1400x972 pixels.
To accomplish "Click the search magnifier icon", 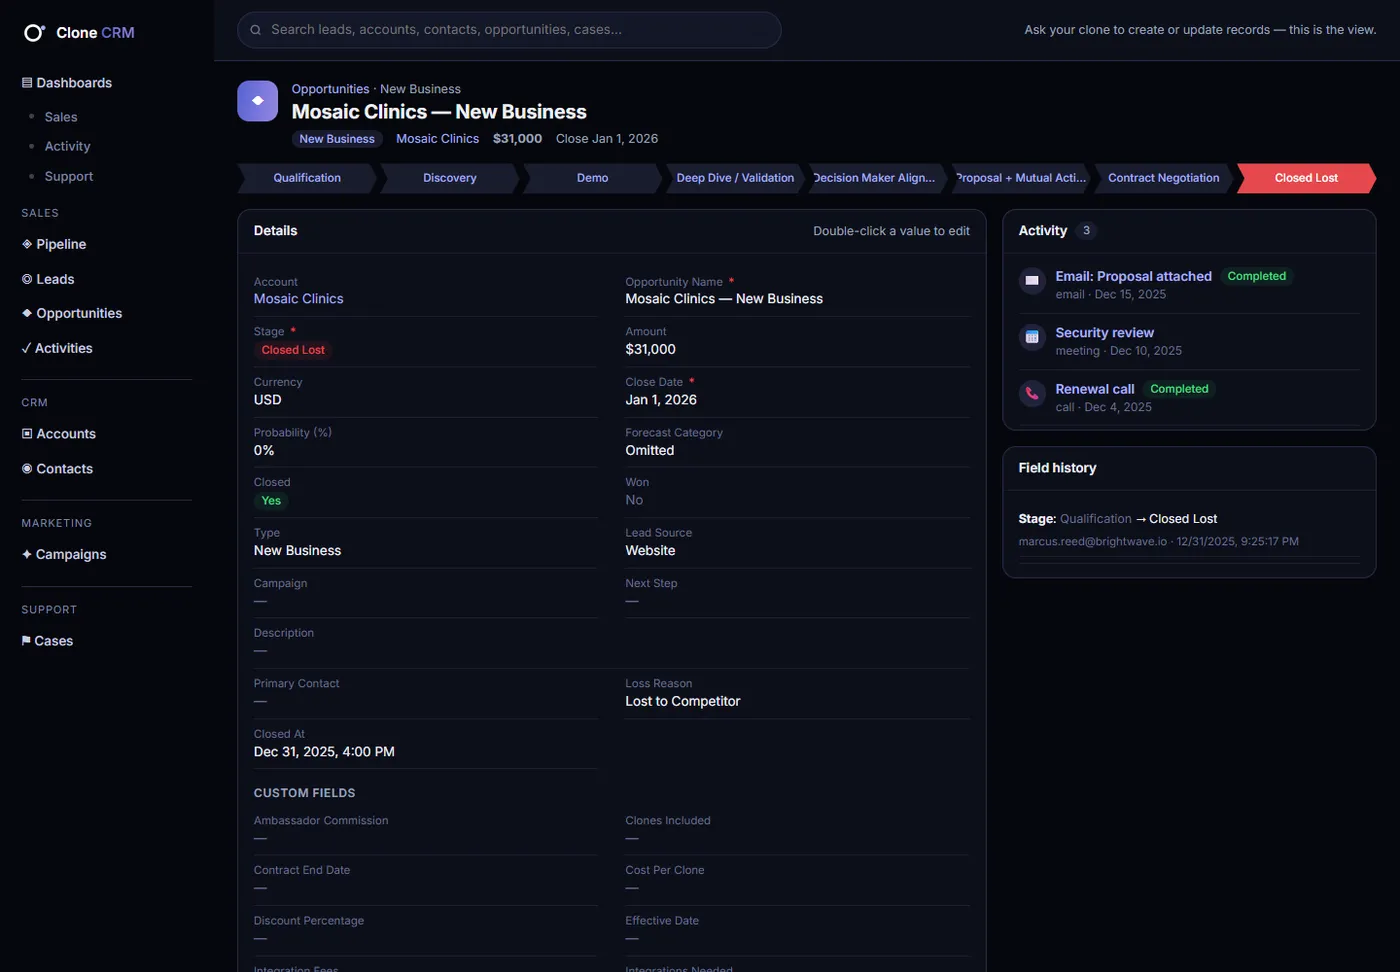I will (256, 30).
